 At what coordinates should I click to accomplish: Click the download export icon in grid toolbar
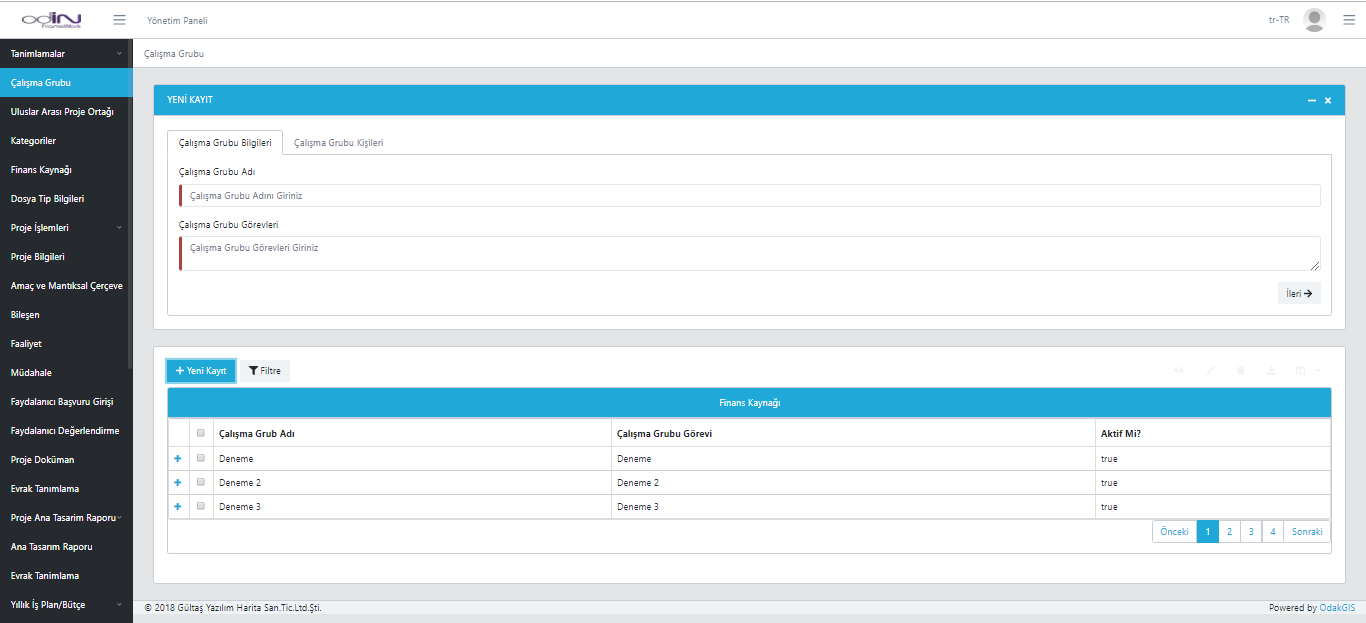coord(1271,371)
